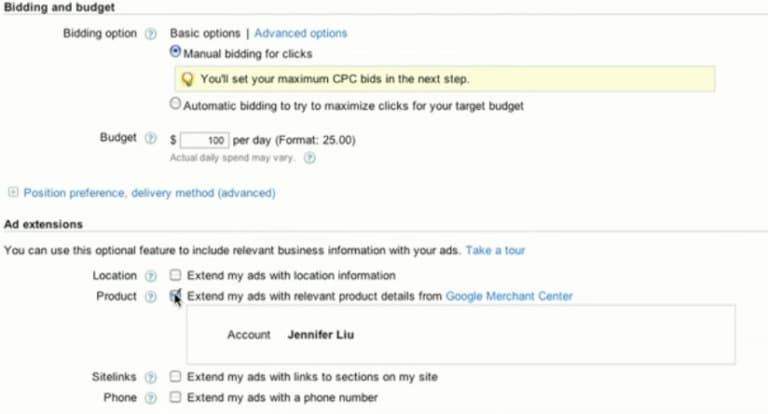Enable location information extension checkbox
This screenshot has height=414, width=768.
coord(175,275)
